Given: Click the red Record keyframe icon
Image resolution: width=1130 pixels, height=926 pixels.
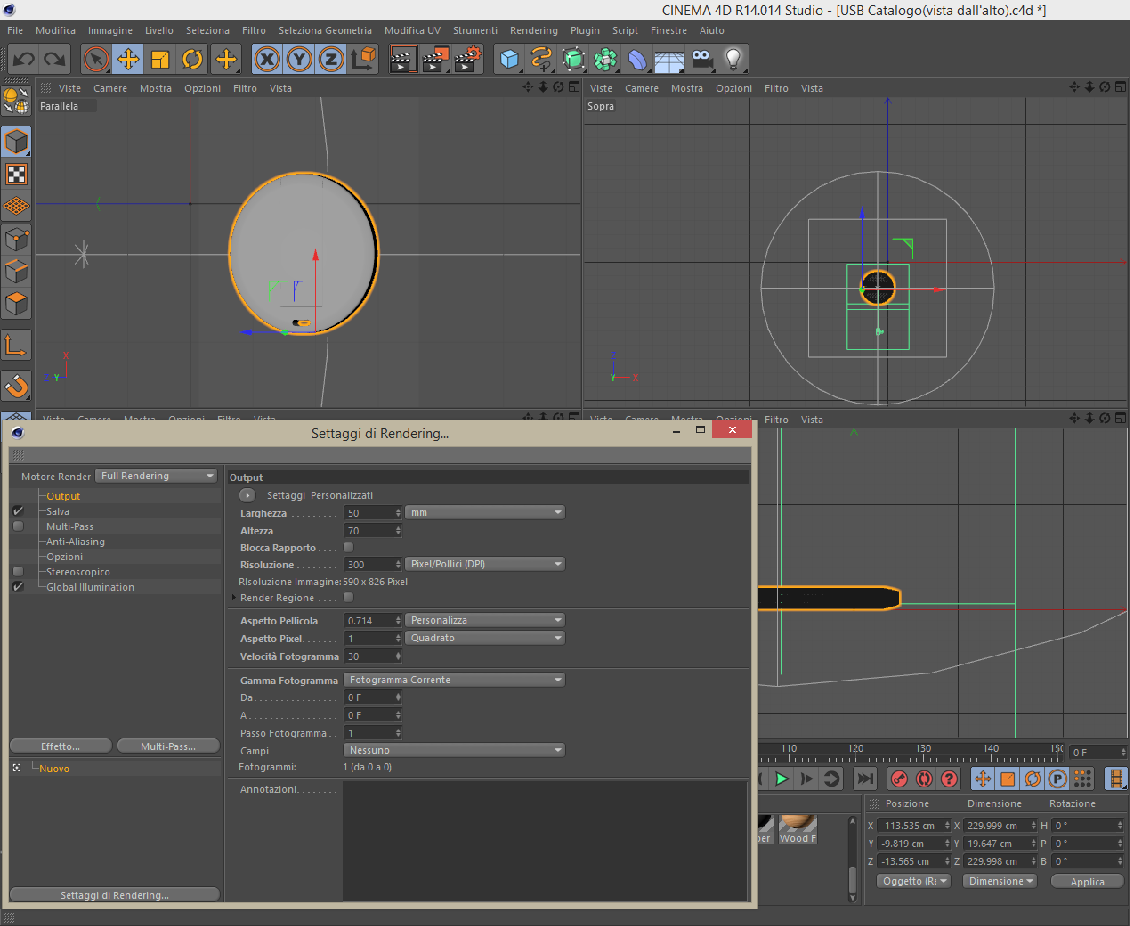Looking at the screenshot, I should tap(898, 778).
